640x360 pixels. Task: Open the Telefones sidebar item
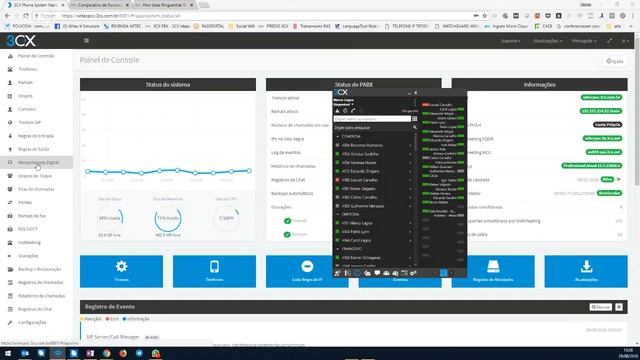[28, 69]
